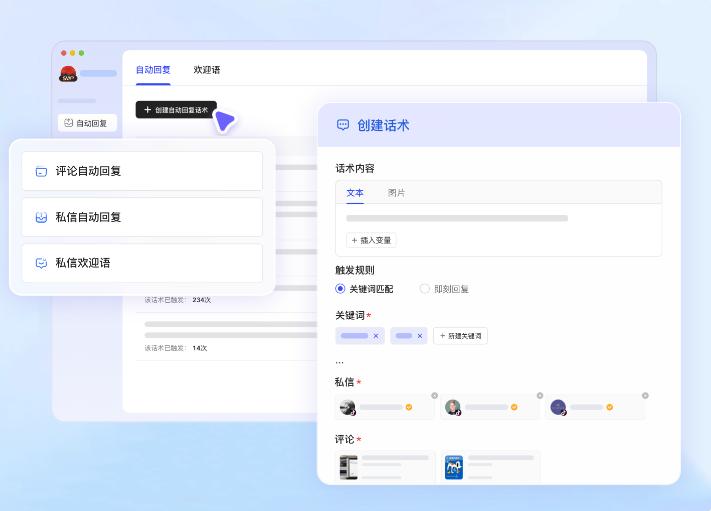Click the third 私信 purple account avatar
The image size is (711, 511).
(x=558, y=407)
